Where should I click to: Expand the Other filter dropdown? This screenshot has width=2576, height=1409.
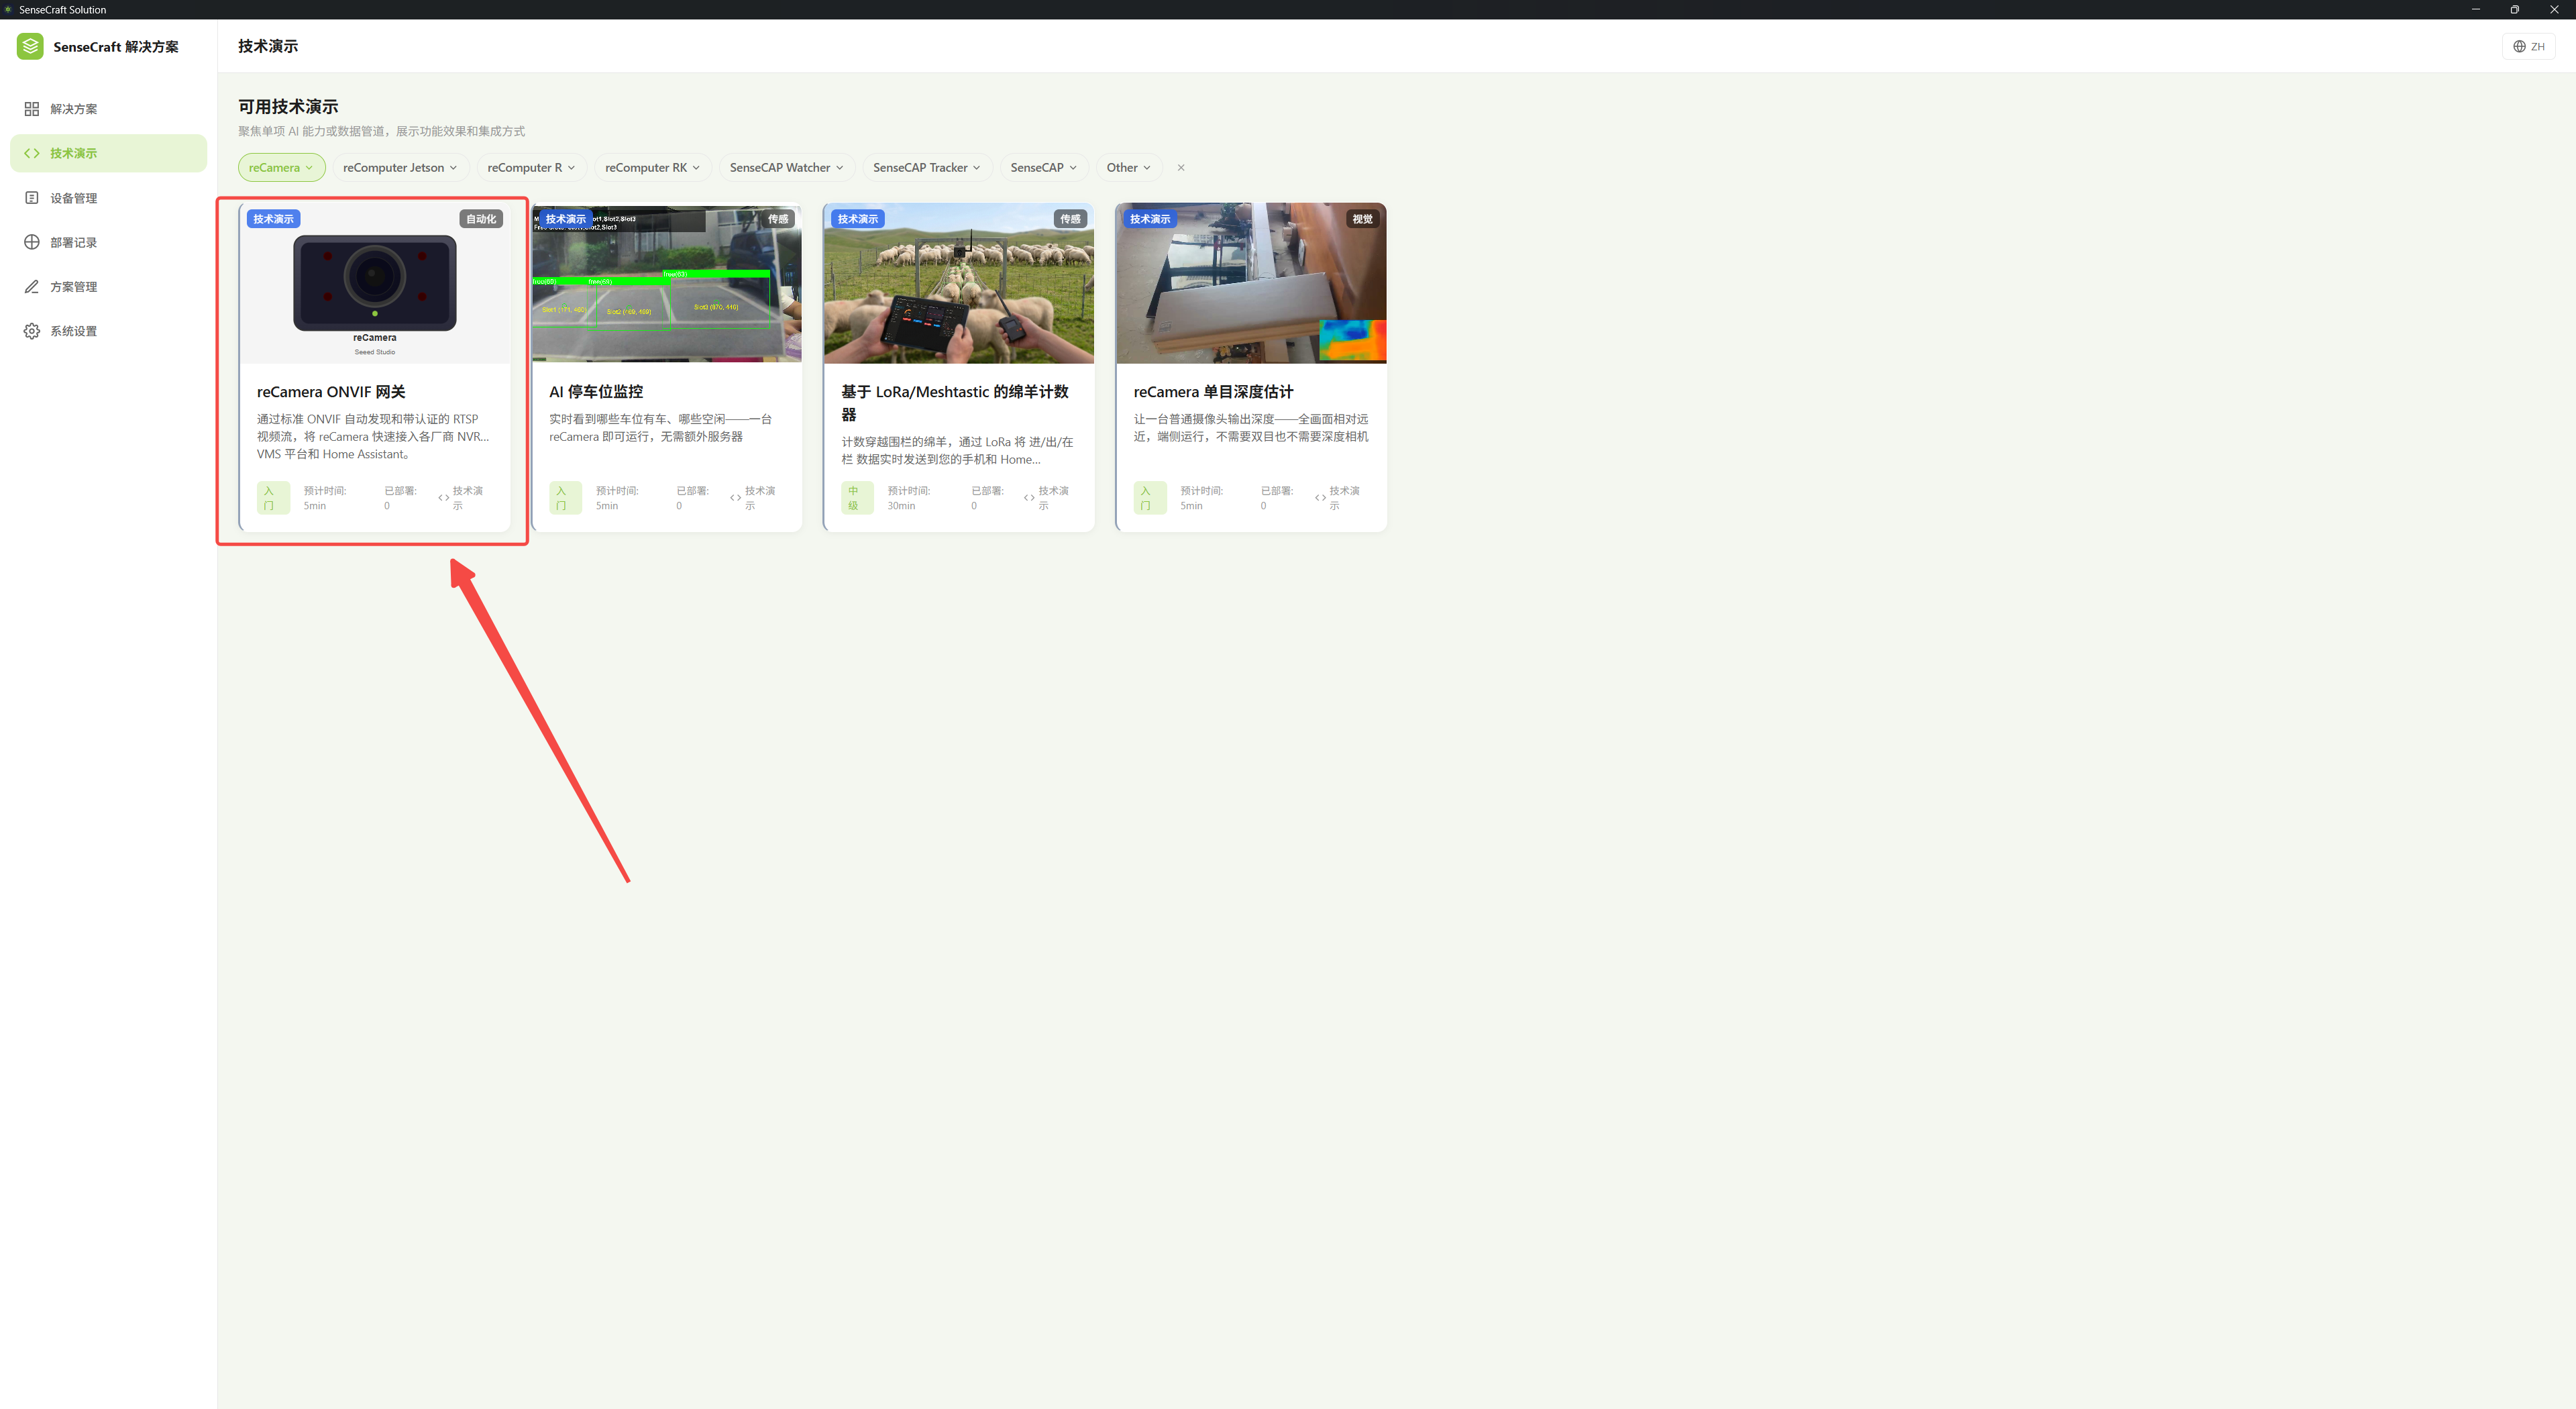[1129, 168]
